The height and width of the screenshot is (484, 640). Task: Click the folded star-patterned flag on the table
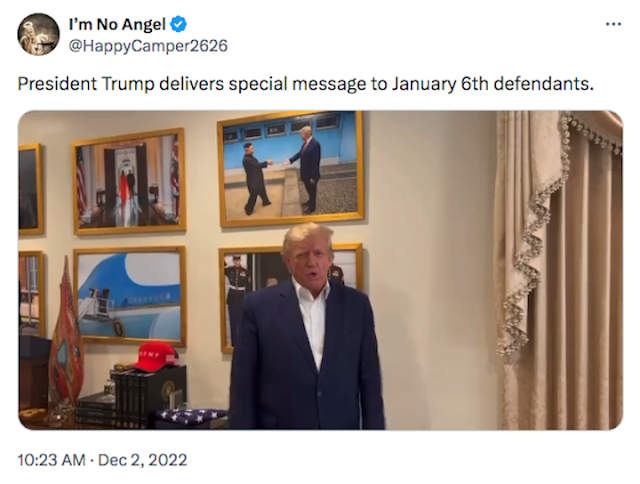[191, 417]
